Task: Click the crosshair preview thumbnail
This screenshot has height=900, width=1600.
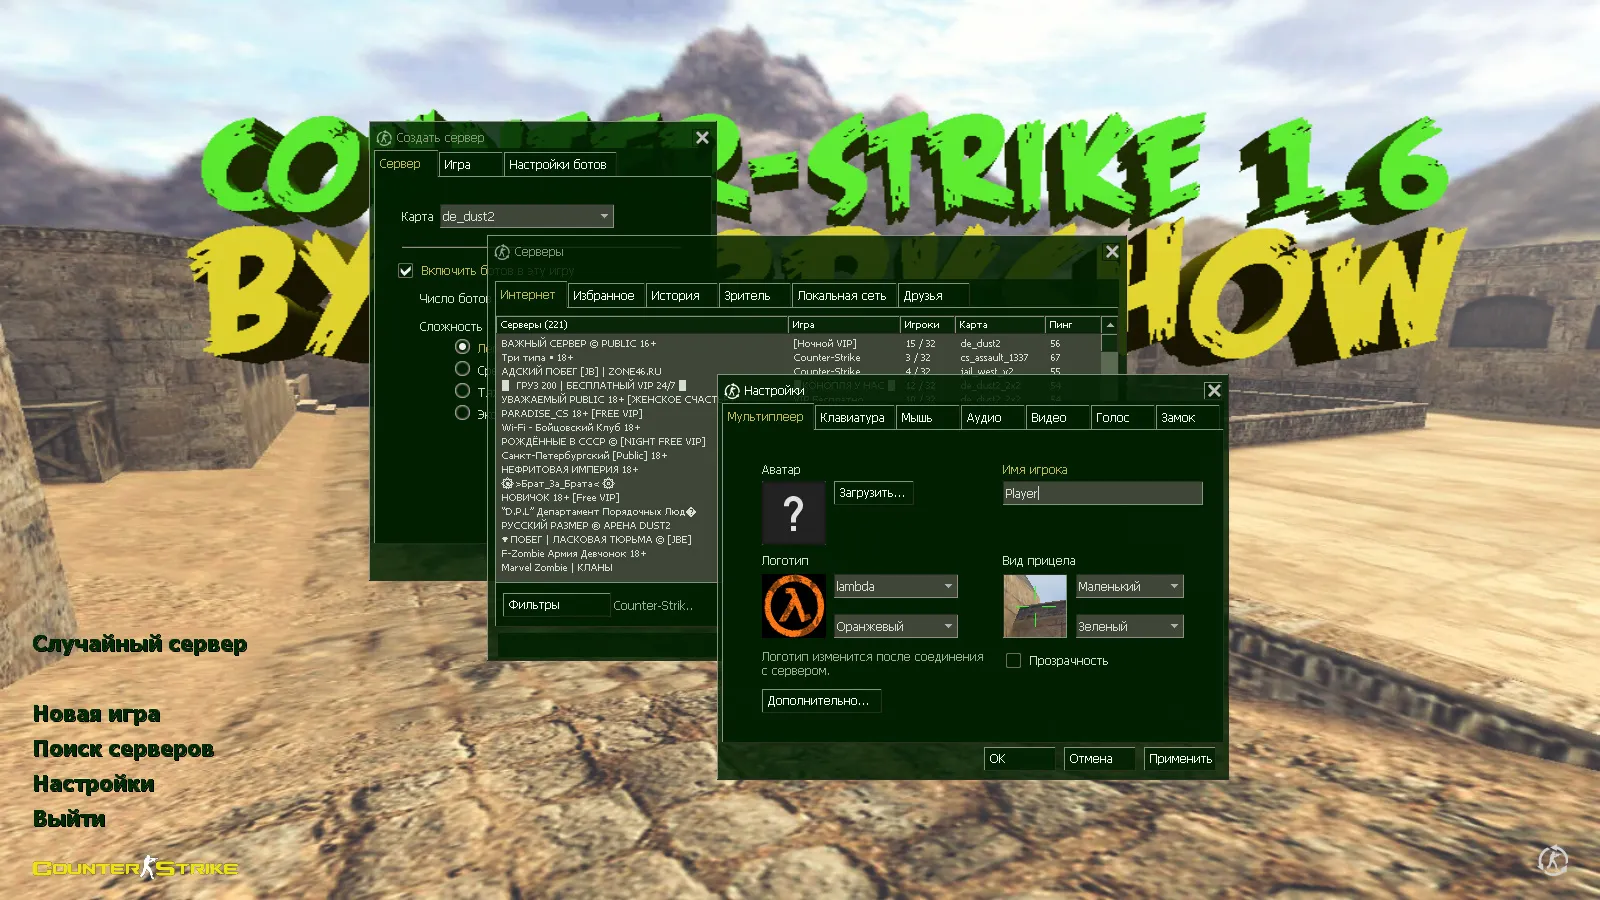Action: click(1033, 605)
